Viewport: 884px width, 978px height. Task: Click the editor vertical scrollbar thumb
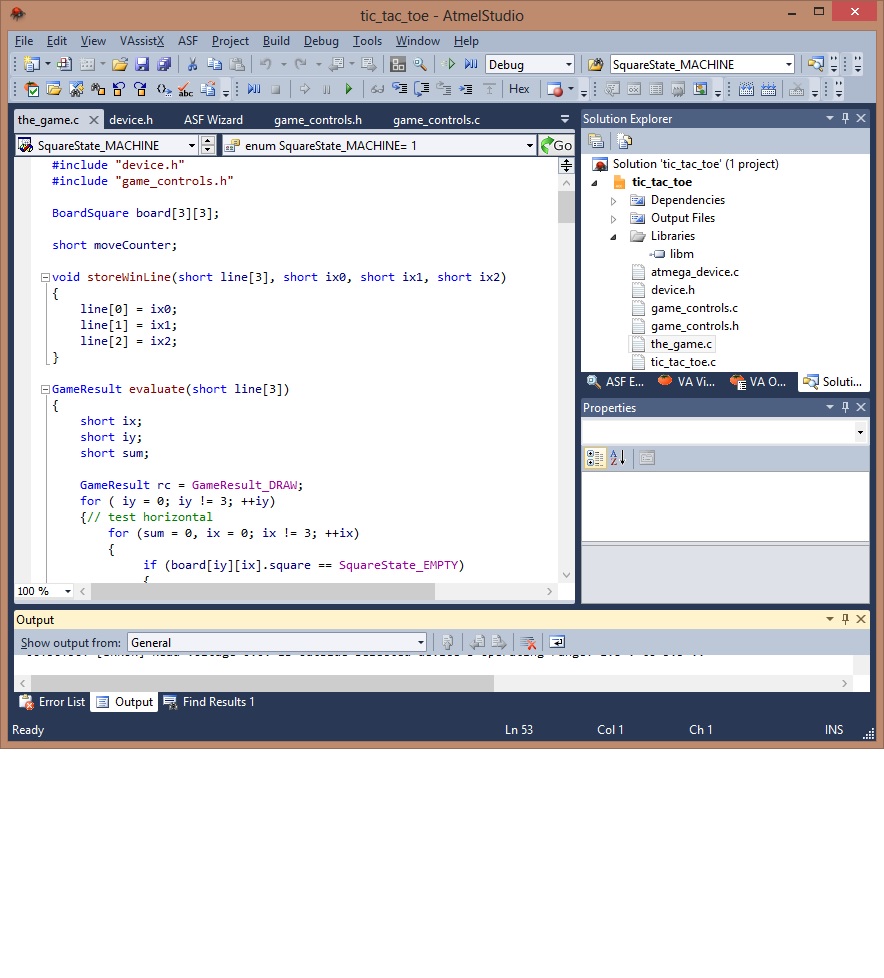click(x=566, y=206)
